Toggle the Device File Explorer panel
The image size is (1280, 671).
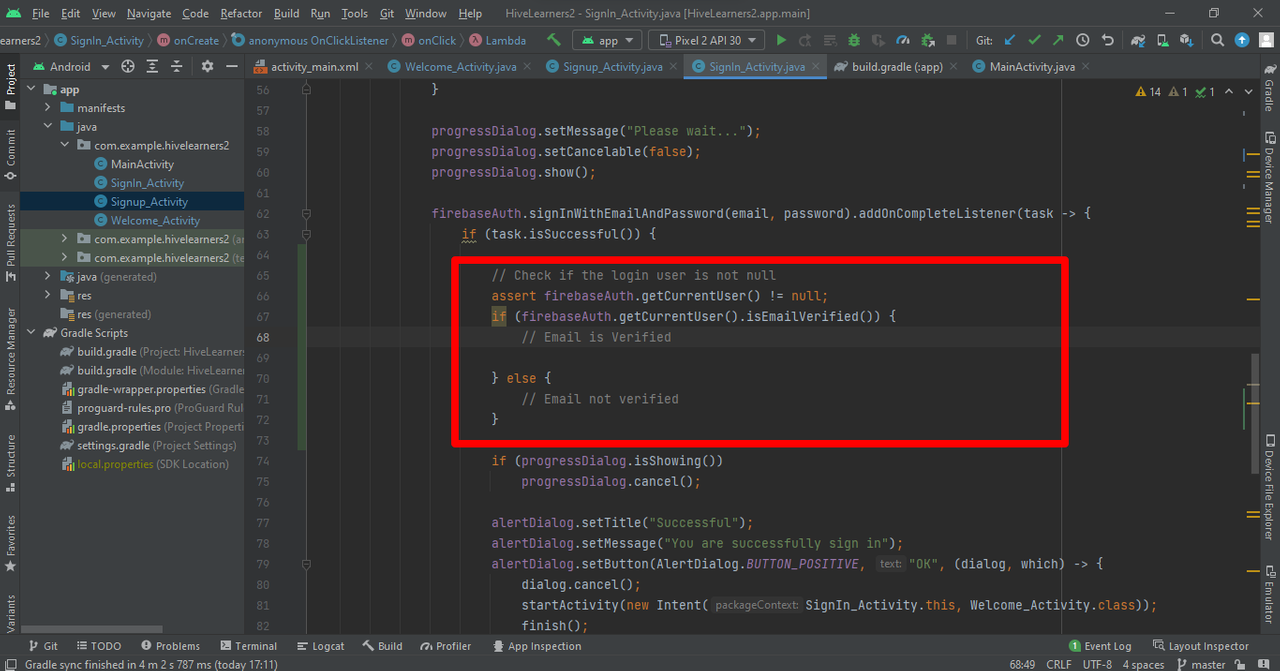(x=1269, y=488)
